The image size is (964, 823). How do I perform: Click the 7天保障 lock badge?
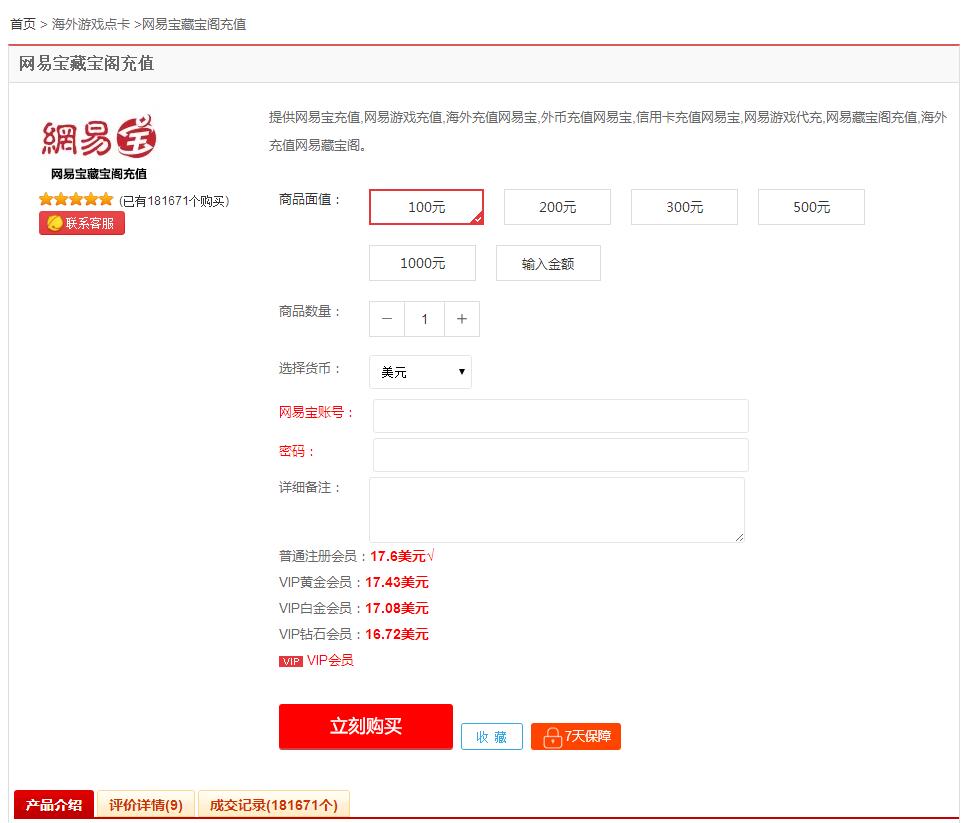576,737
